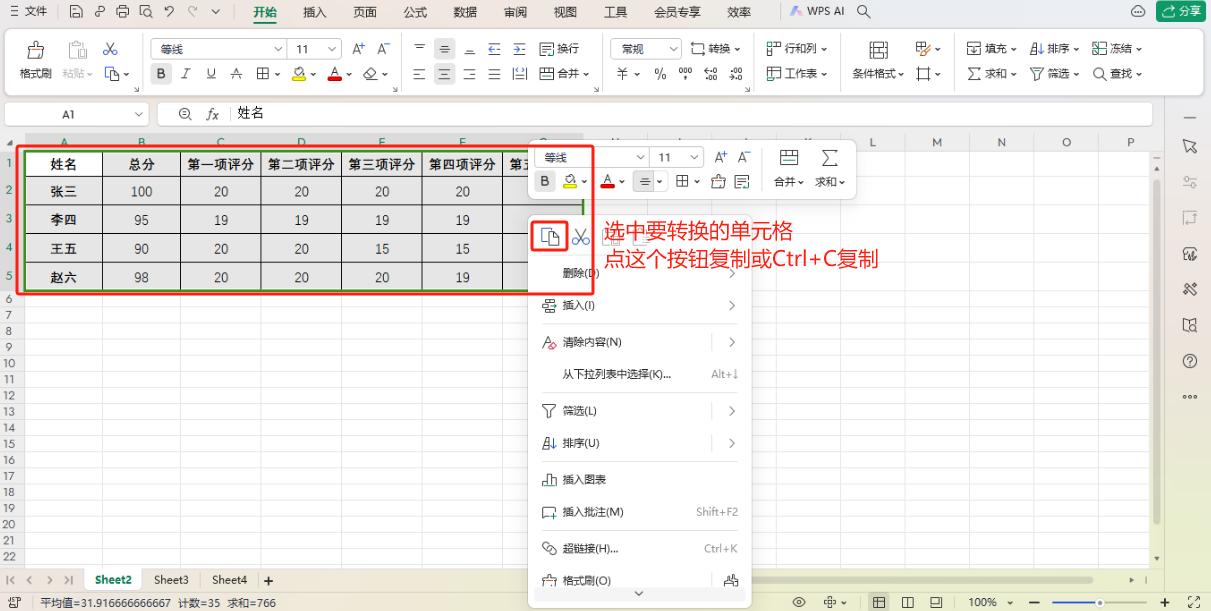The height and width of the screenshot is (611, 1211).
Task: Click the help question icon in right sidebar
Action: [x=1190, y=360]
